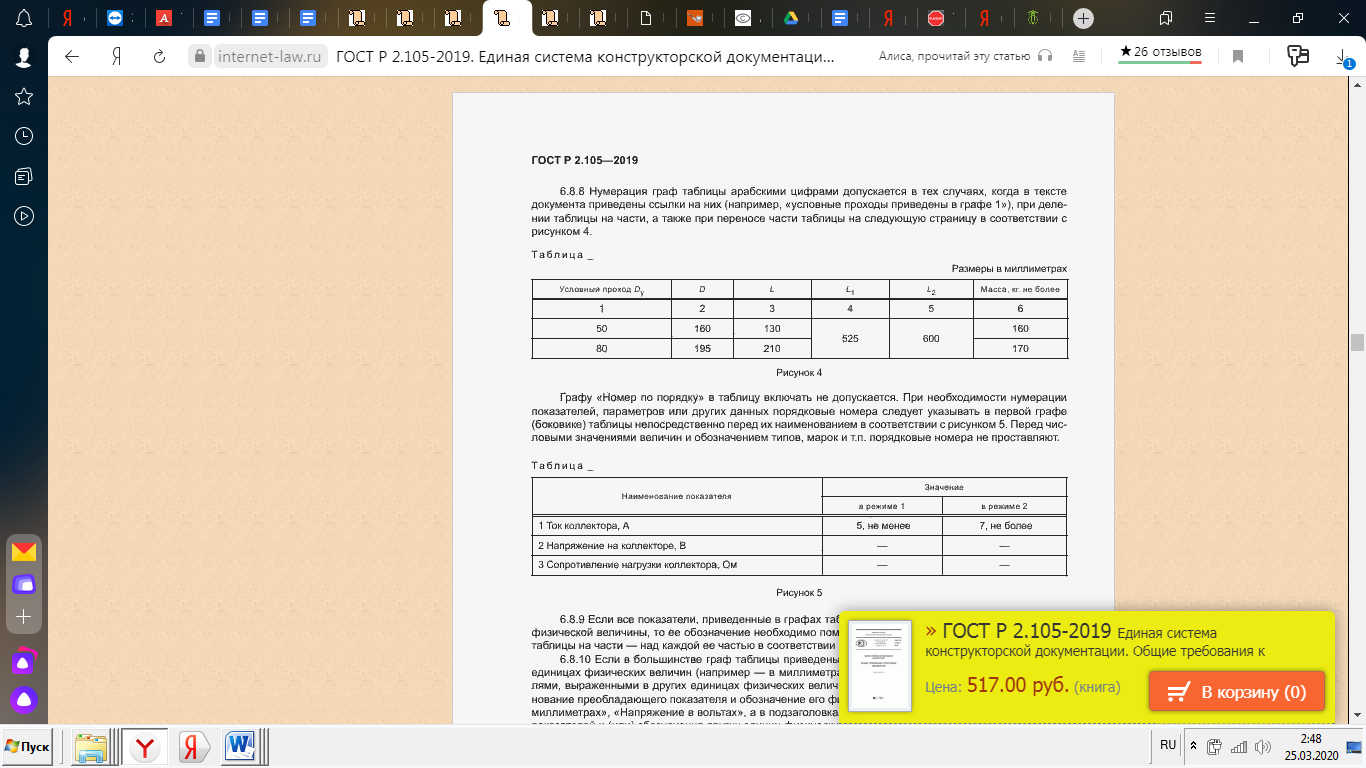Switch to the Google Drive tab

click(x=790, y=18)
